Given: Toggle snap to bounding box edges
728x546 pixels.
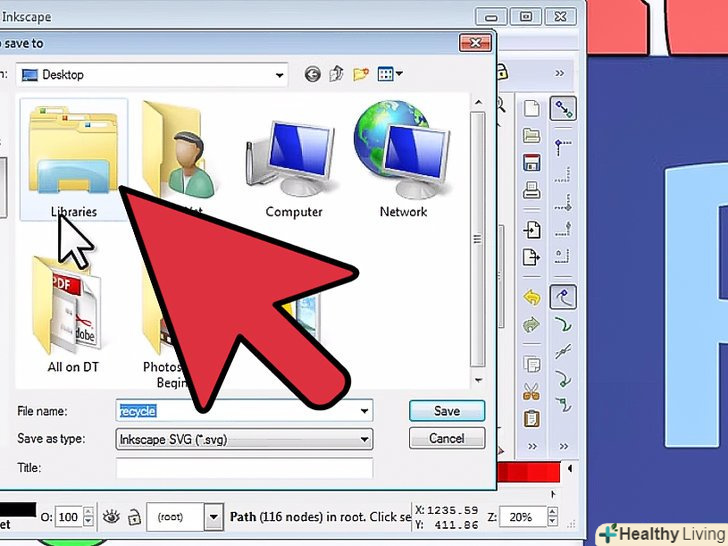Looking at the screenshot, I should click(x=563, y=175).
